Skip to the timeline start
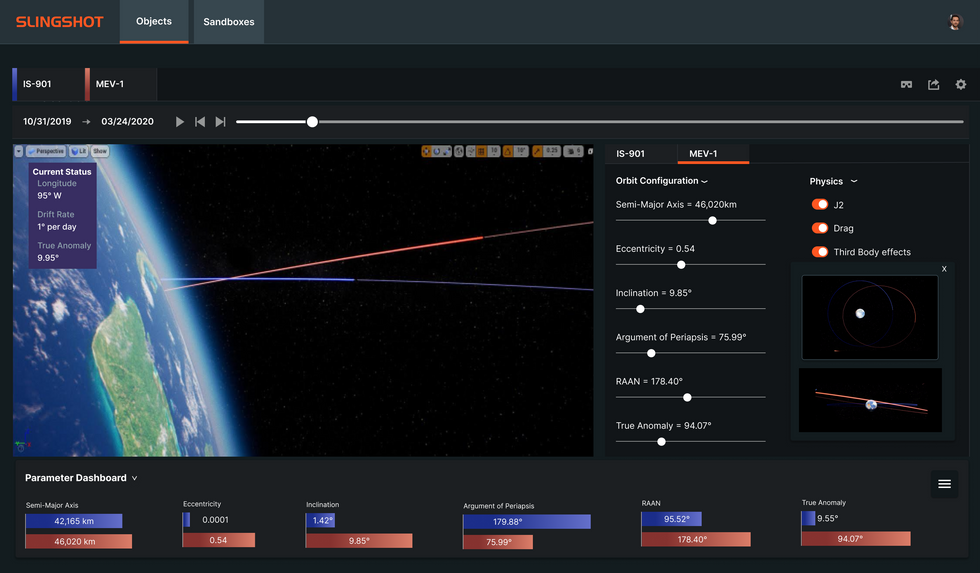This screenshot has height=573, width=980. pyautogui.click(x=200, y=122)
